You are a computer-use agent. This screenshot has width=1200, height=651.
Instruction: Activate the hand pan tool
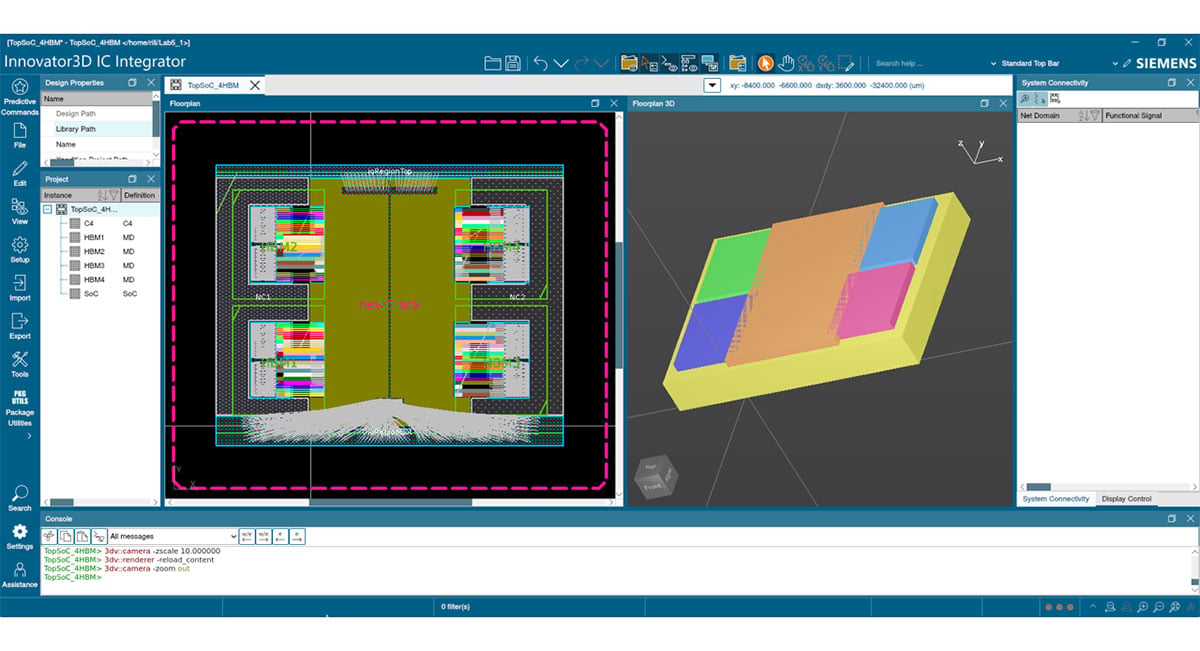pyautogui.click(x=786, y=63)
